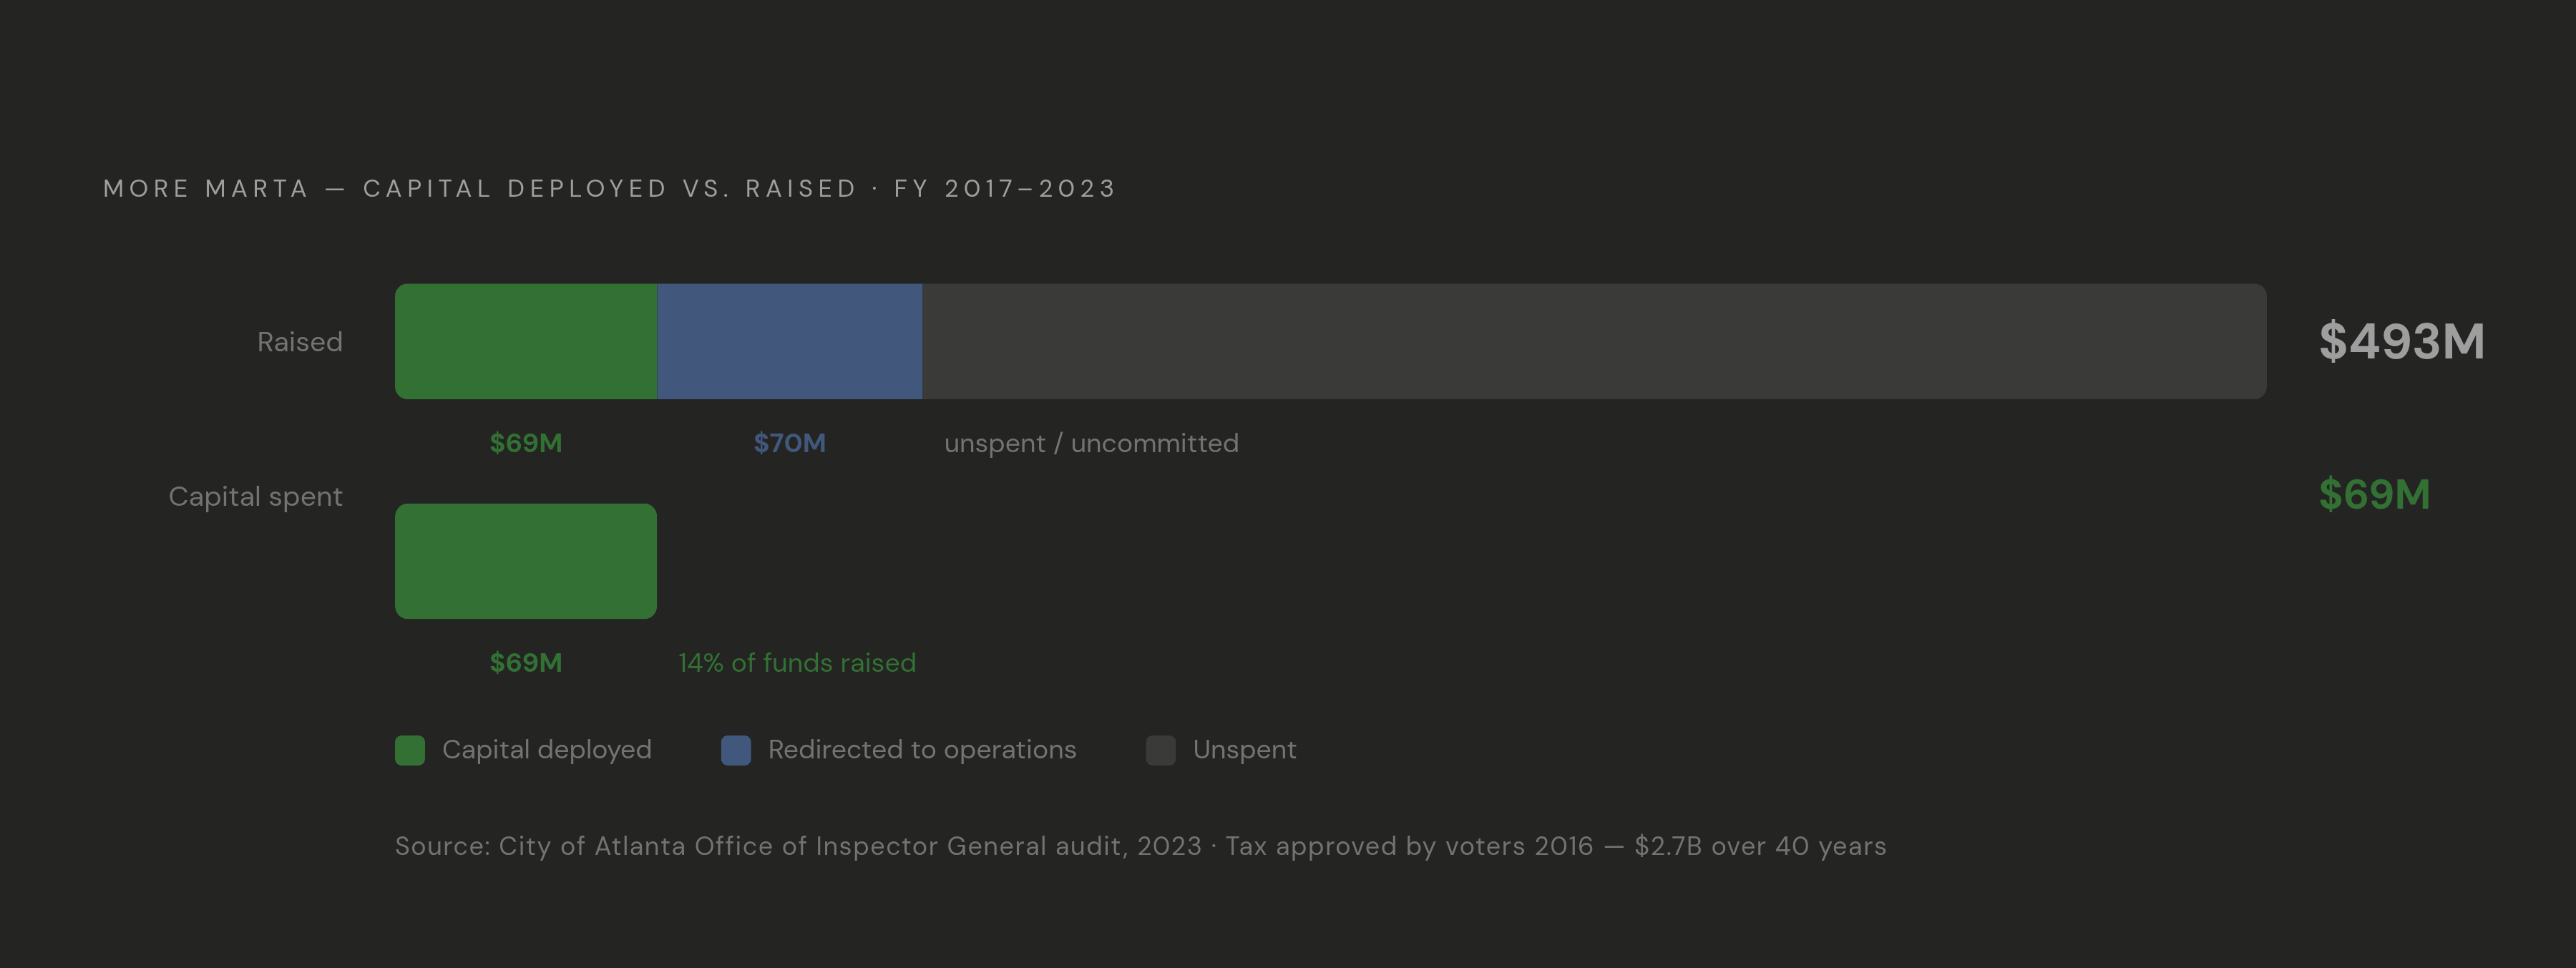Click the unspent / uncommitted label
This screenshot has height=968, width=2576.
click(x=1091, y=443)
